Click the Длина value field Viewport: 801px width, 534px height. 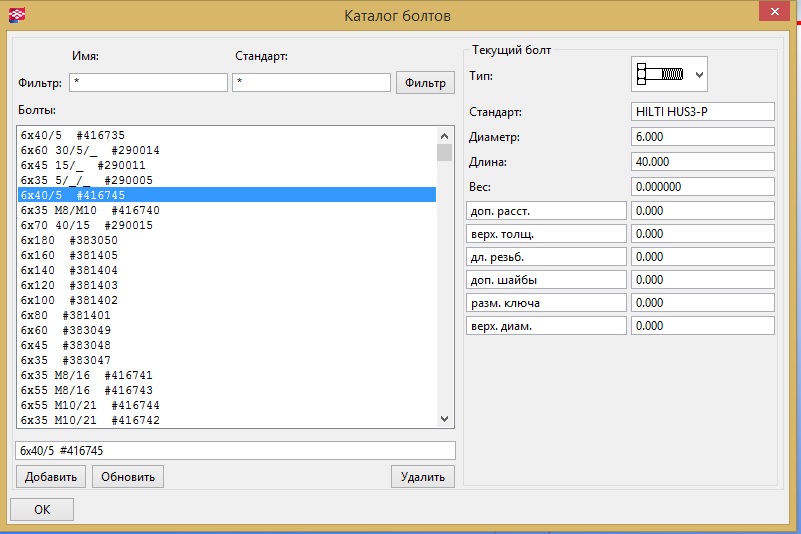point(703,162)
